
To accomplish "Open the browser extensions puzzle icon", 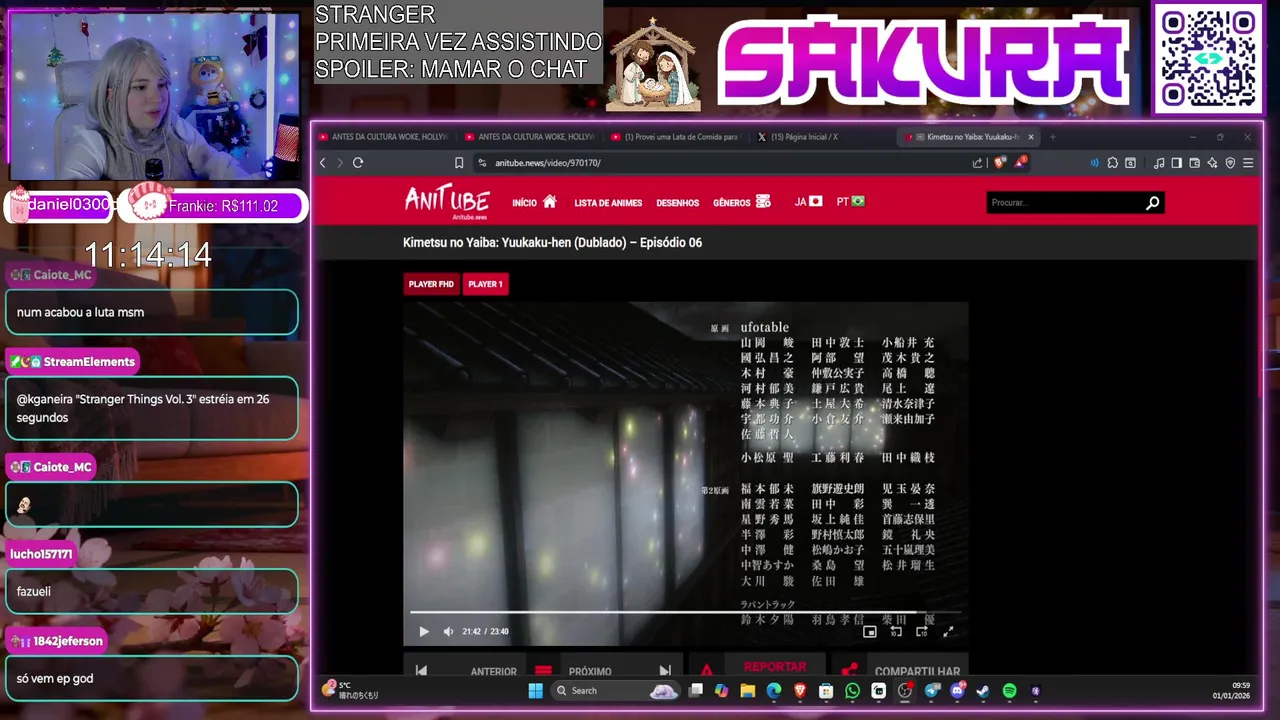I will (1112, 163).
